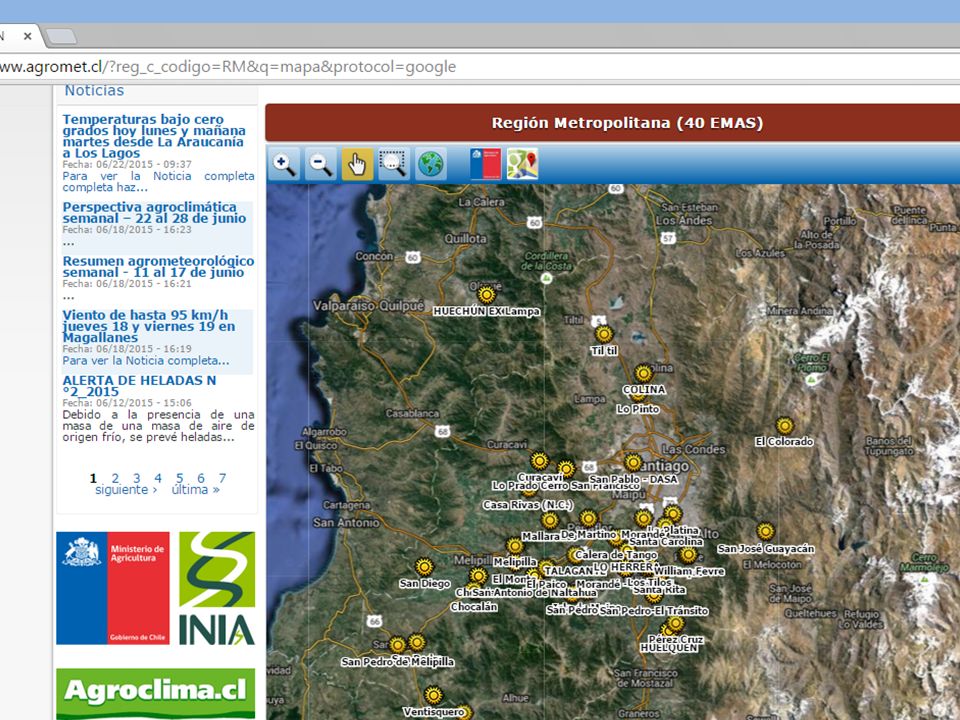The height and width of the screenshot is (720, 960).
Task: Open a new browser tab
Action: pyautogui.click(x=61, y=36)
